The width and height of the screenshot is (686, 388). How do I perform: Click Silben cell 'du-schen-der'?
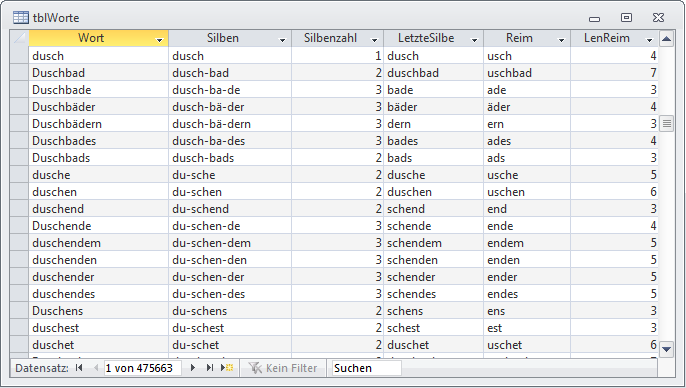[230, 277]
